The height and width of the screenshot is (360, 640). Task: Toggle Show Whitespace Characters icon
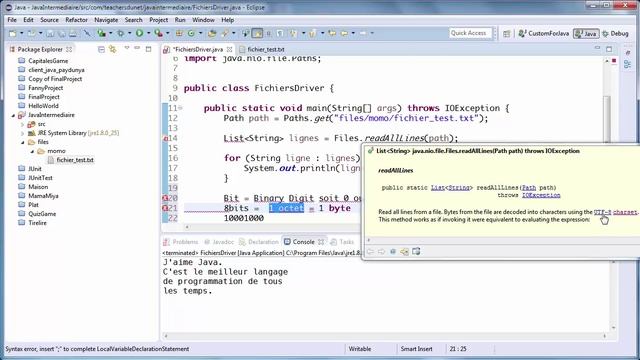pyautogui.click(x=280, y=33)
